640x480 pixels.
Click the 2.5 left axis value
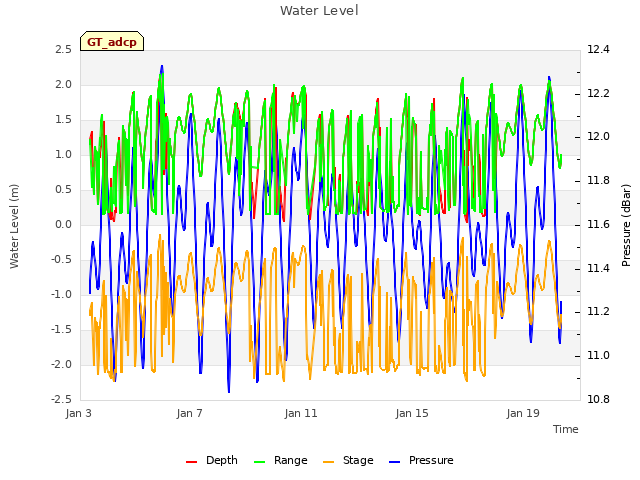pos(63,49)
